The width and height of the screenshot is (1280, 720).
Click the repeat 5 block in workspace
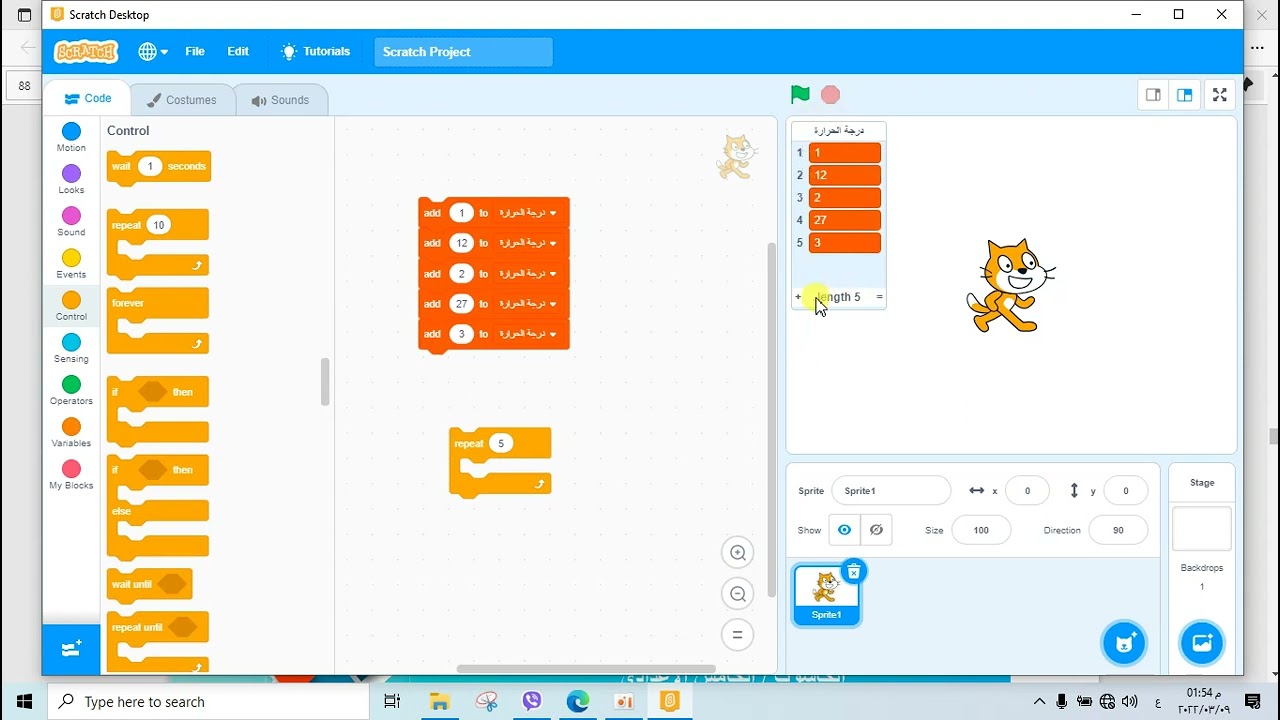click(x=500, y=462)
